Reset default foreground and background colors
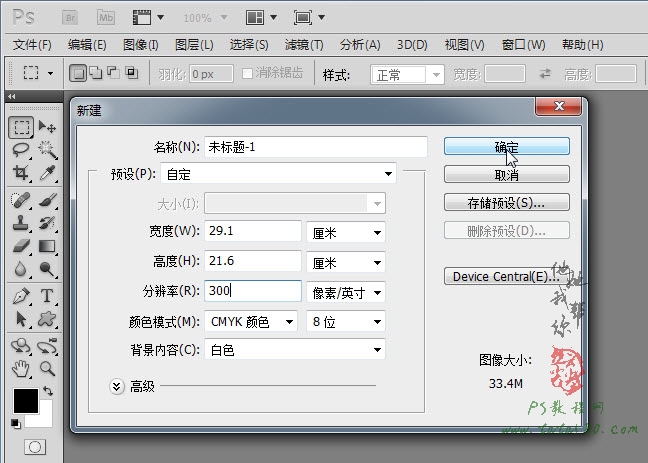This screenshot has width=648, height=463. point(16,423)
